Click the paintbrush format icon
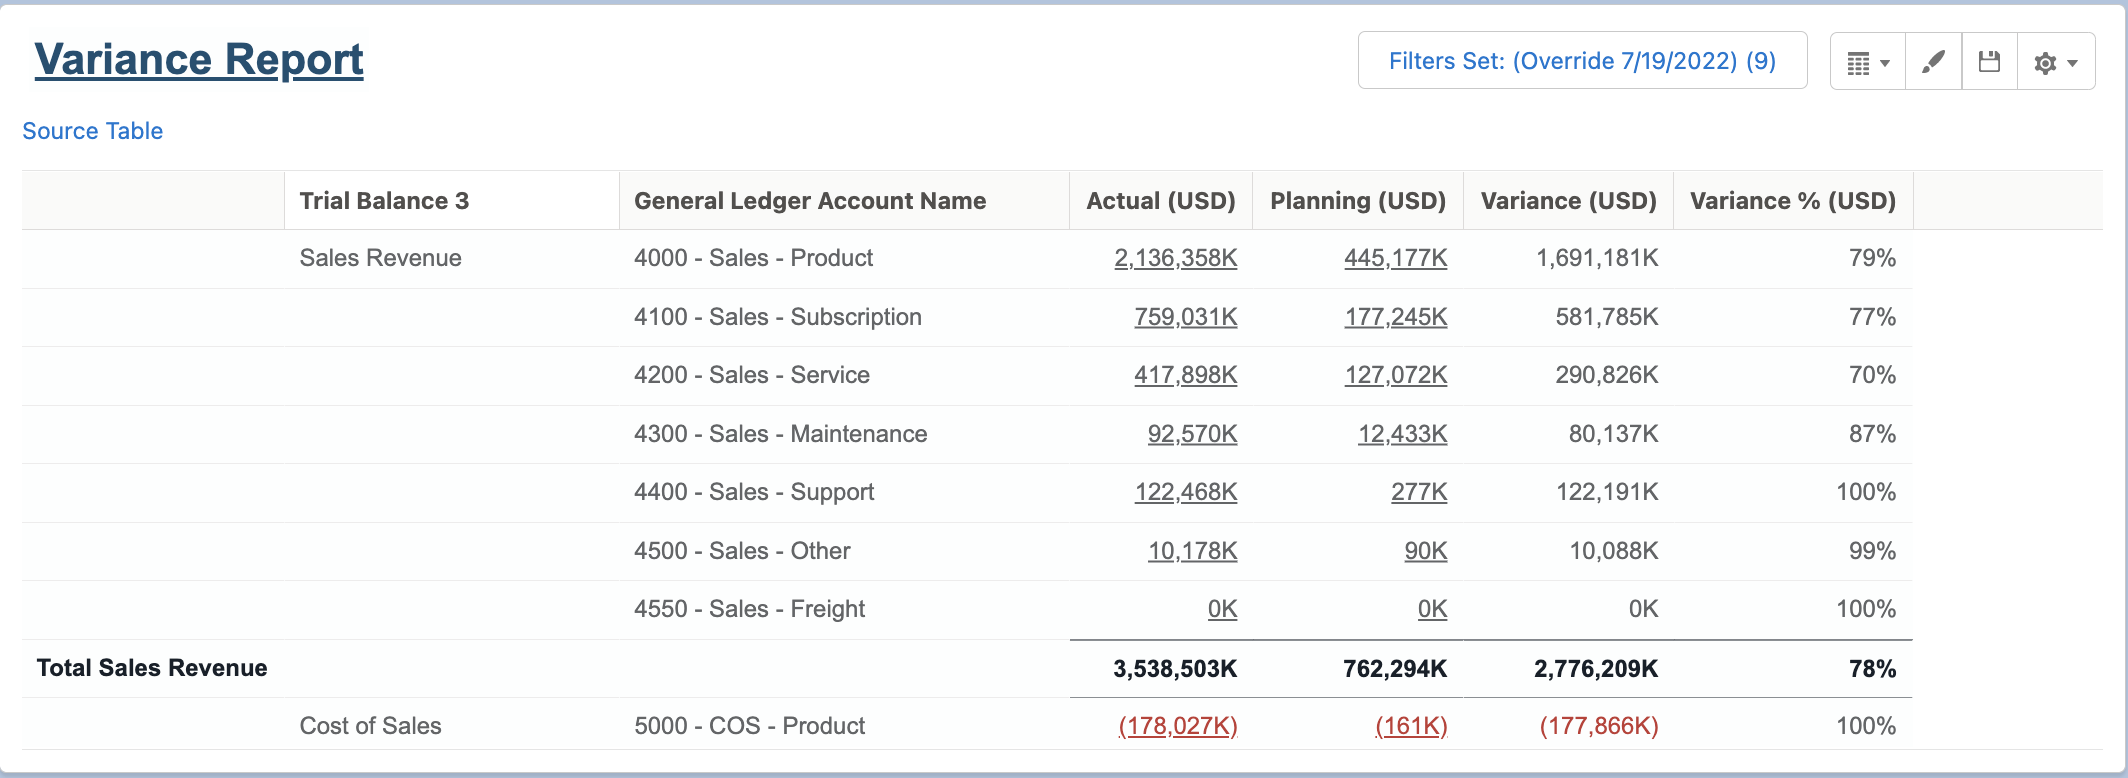This screenshot has height=778, width=2128. click(1933, 62)
